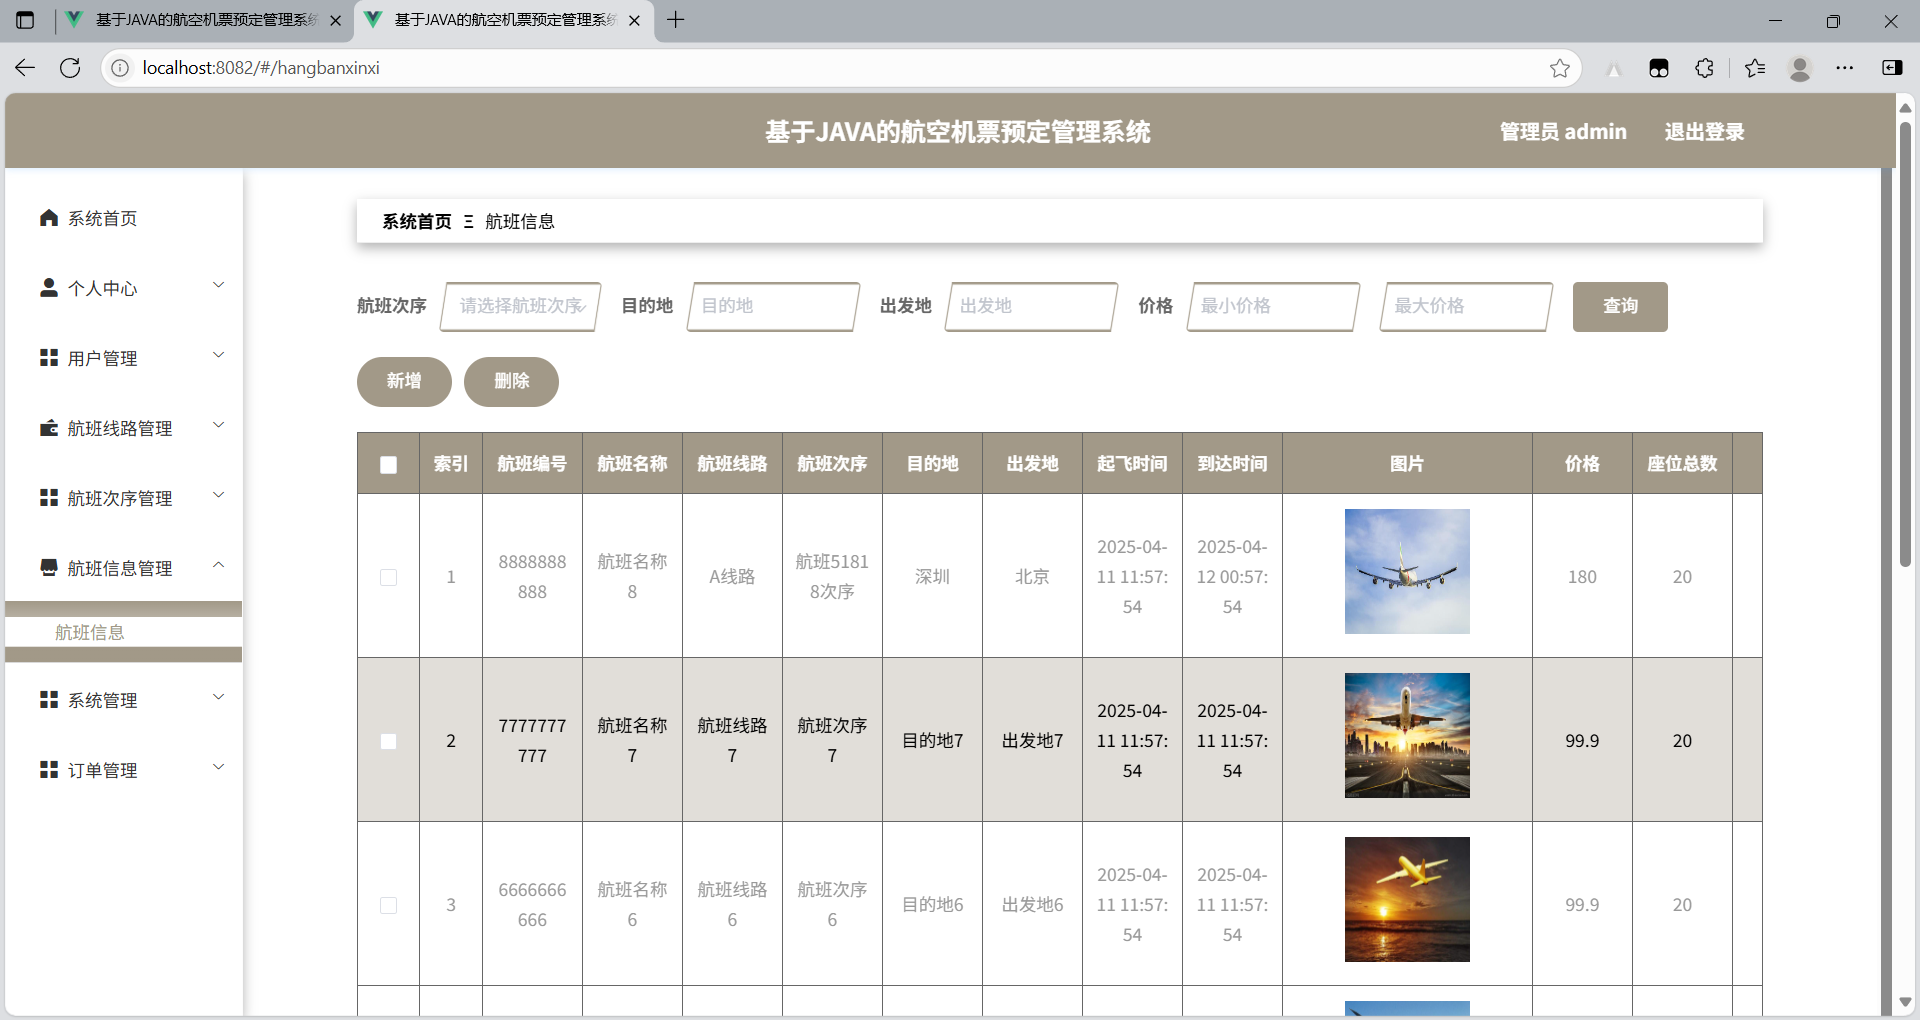Select the grid icon beside 航班次序管理

tap(48, 498)
